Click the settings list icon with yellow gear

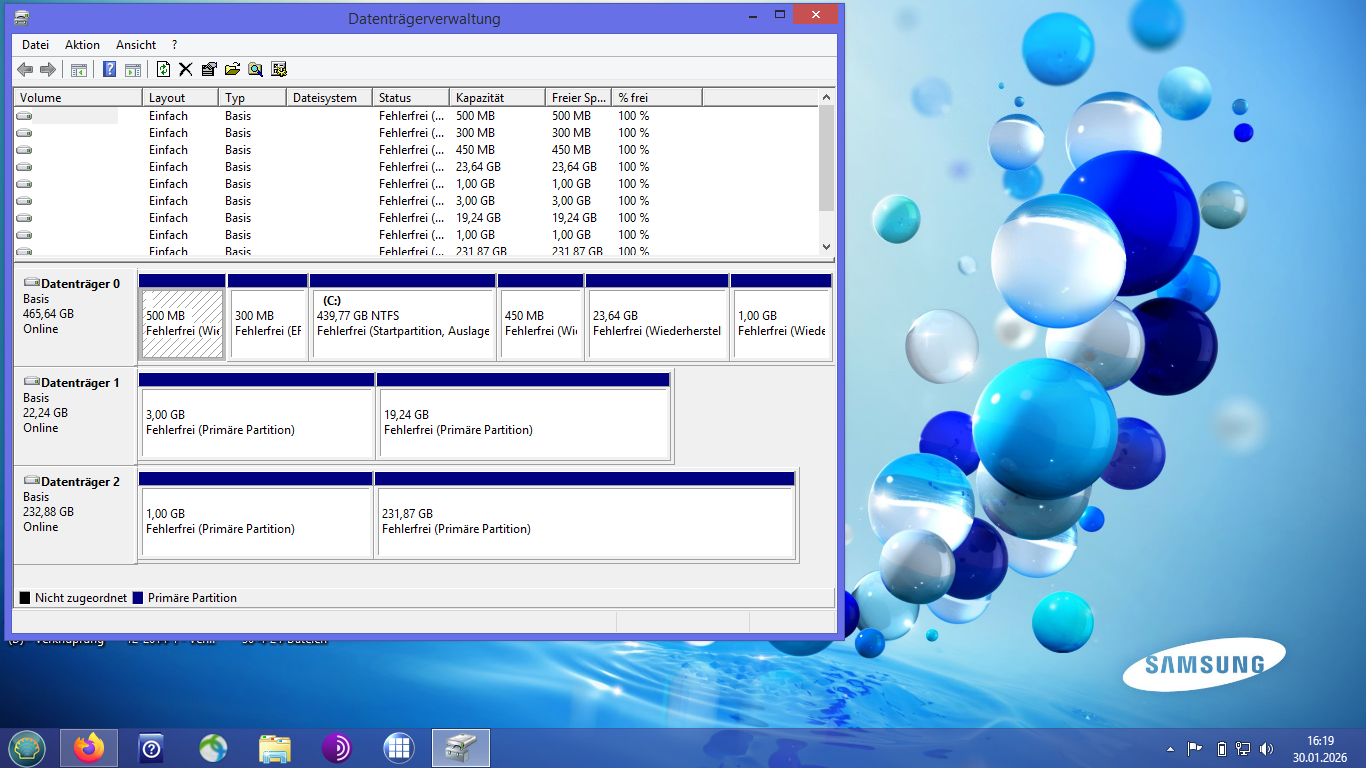[279, 69]
